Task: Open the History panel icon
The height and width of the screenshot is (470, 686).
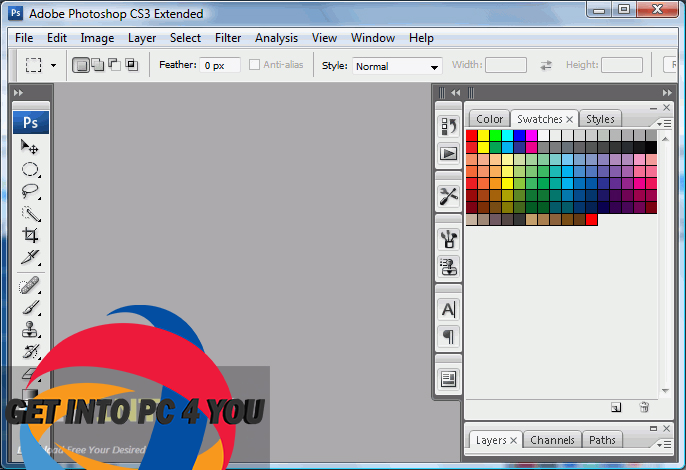Action: tap(448, 126)
